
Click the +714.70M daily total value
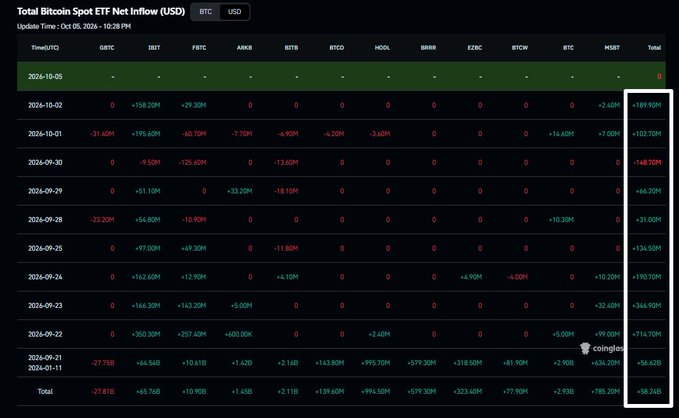tap(647, 334)
